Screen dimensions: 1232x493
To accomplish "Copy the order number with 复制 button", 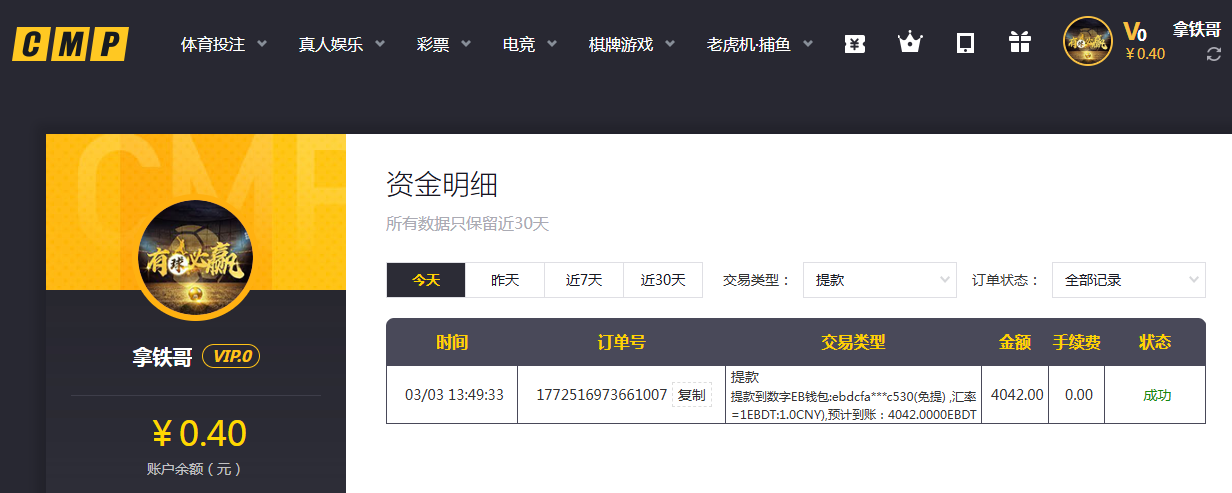I will coord(692,395).
